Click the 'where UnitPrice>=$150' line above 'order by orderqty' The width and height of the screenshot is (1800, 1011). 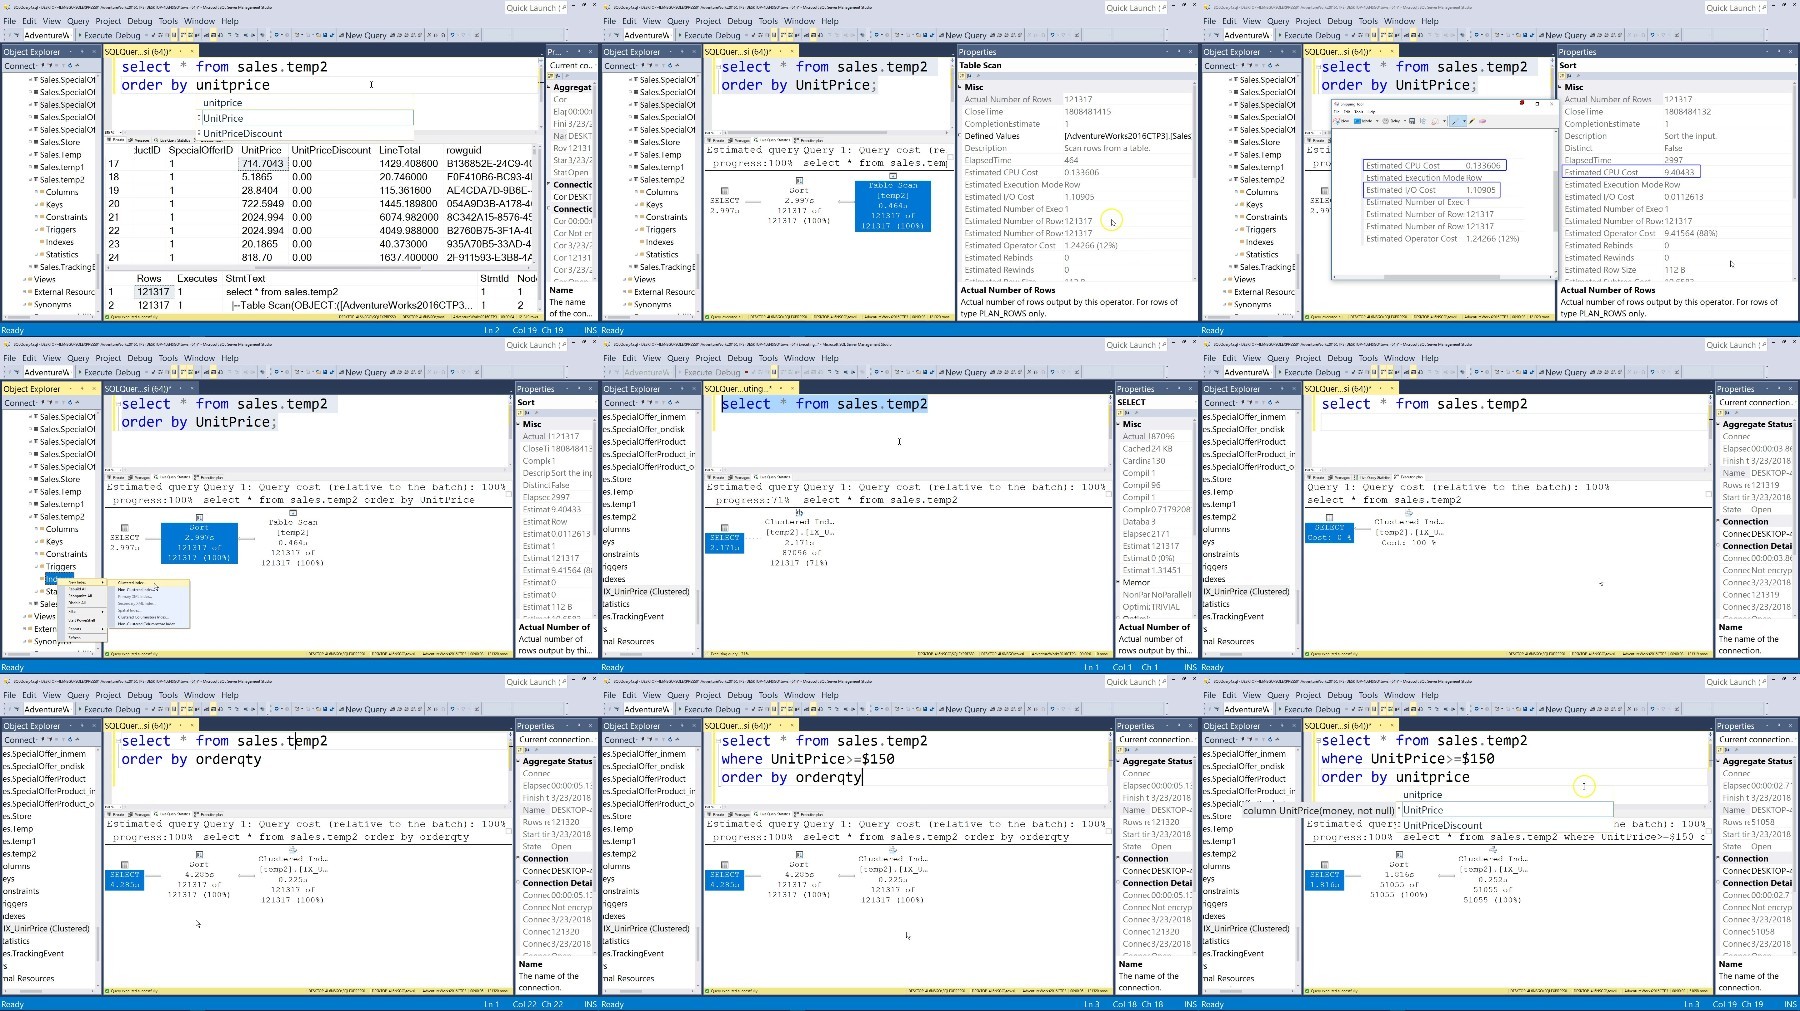[x=808, y=759]
